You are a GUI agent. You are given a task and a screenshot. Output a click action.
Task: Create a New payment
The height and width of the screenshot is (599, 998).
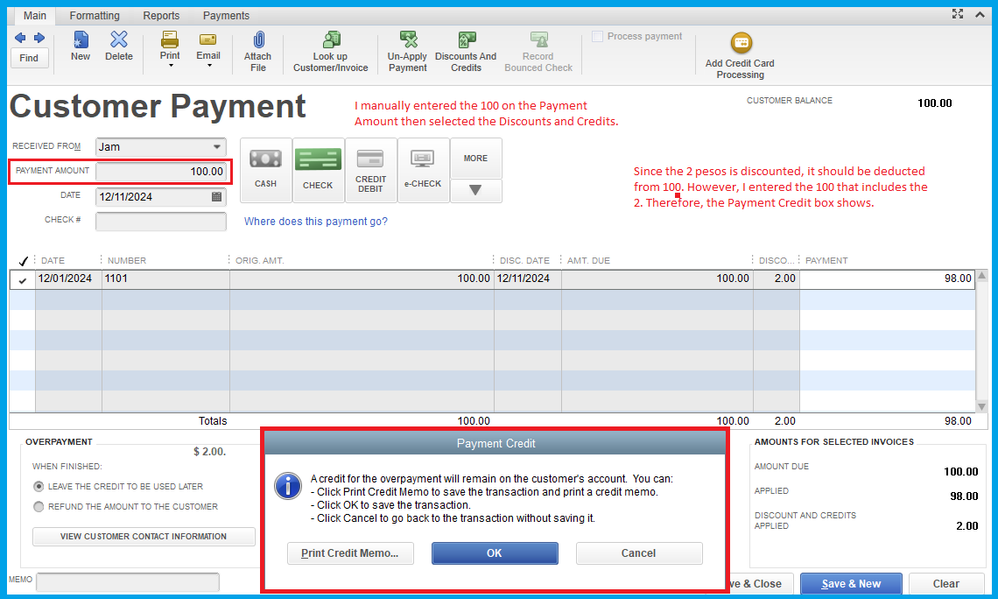click(80, 46)
